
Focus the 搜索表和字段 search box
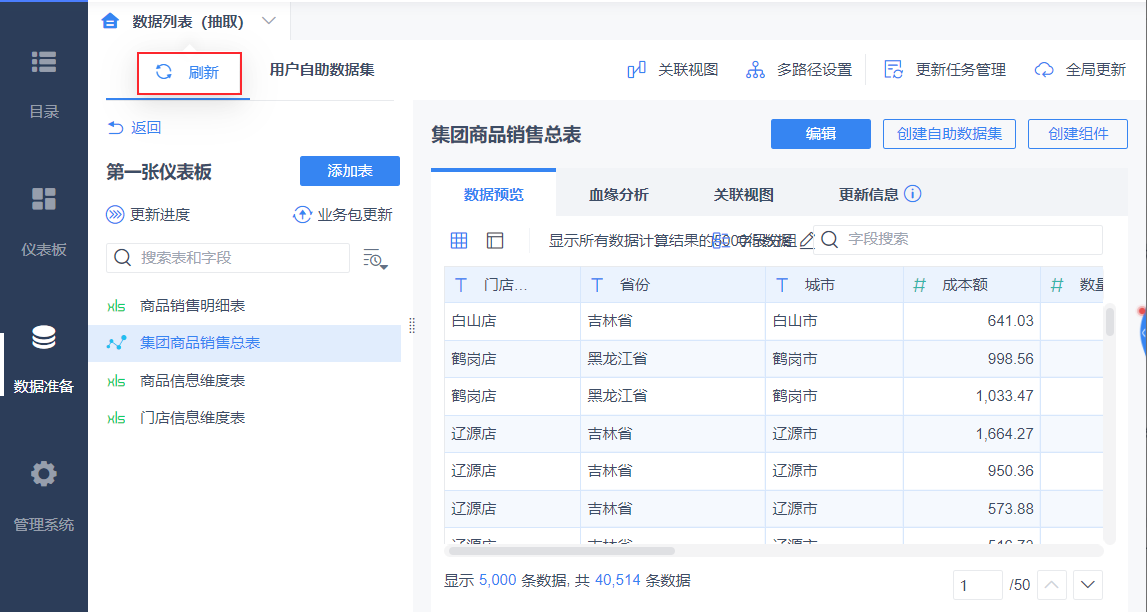(x=228, y=258)
